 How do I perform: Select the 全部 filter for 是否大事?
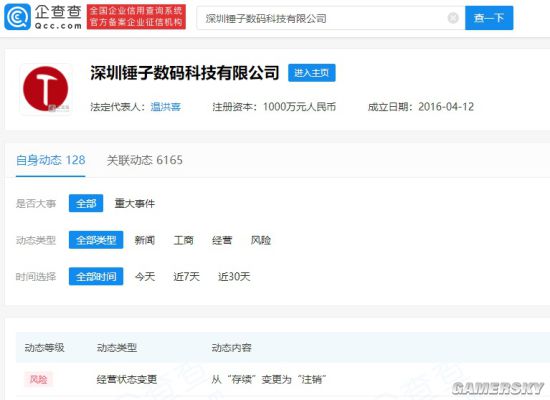tap(86, 203)
